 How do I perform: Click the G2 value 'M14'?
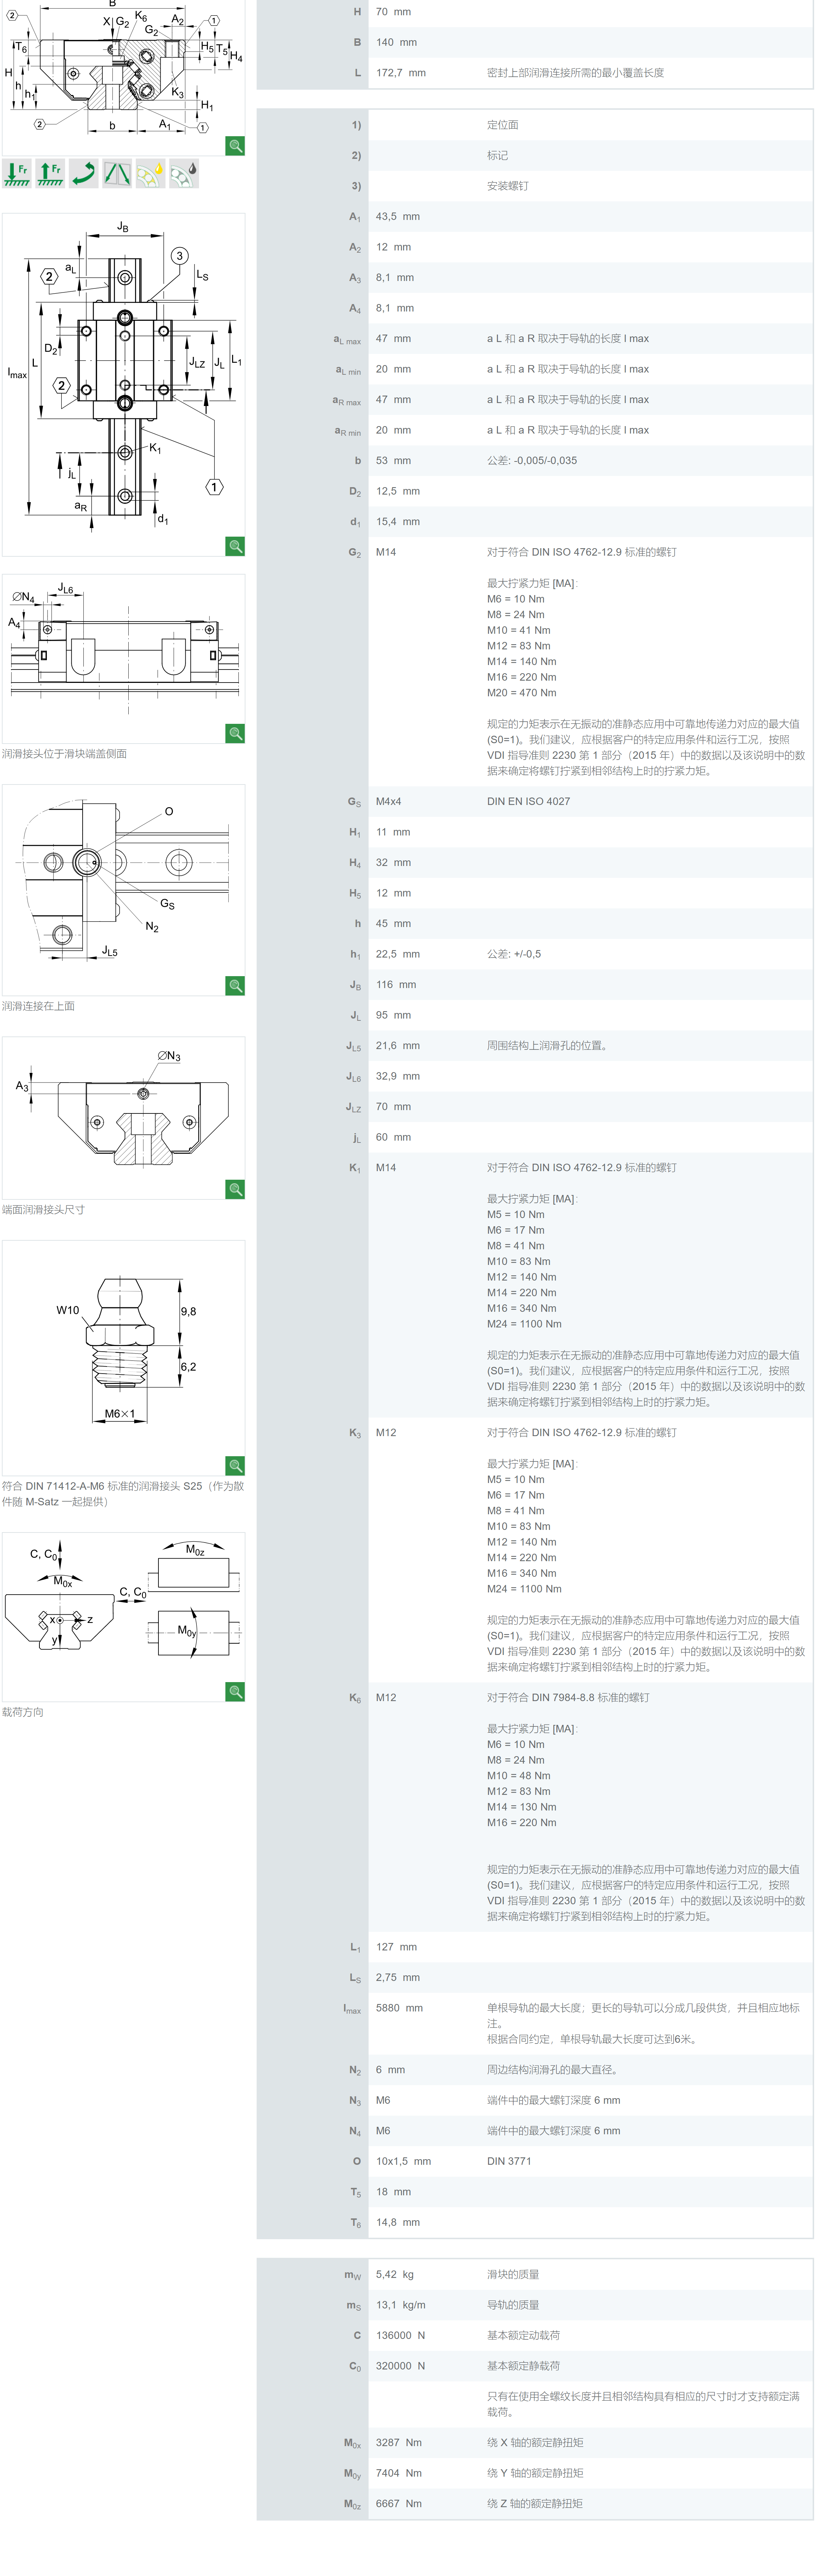pos(386,552)
